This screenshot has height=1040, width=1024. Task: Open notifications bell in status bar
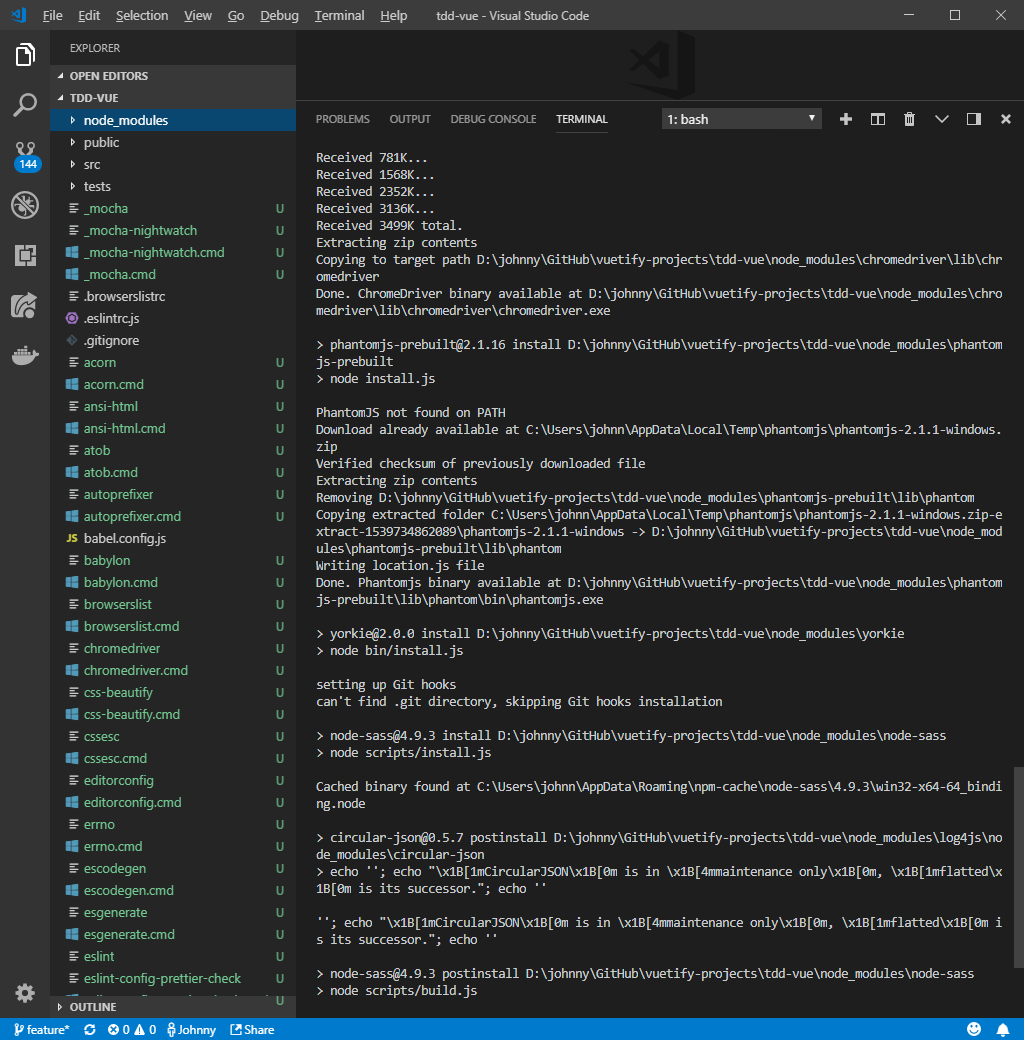pos(1003,1029)
